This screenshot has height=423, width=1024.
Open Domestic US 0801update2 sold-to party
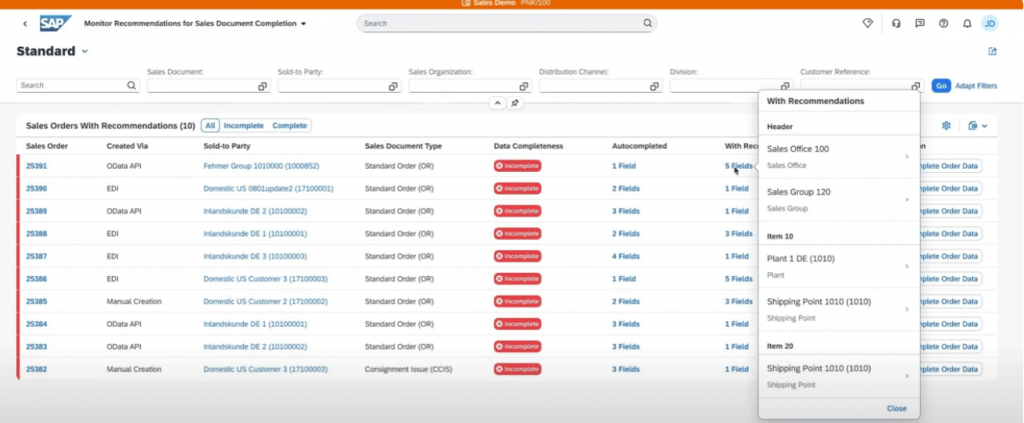point(268,189)
